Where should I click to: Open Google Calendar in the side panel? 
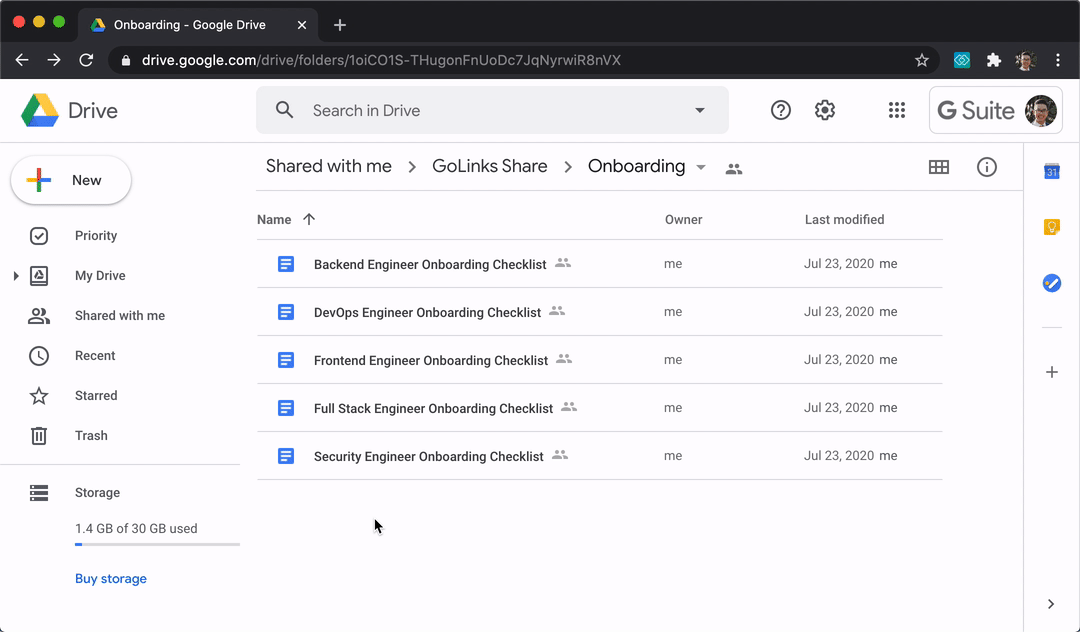[1051, 172]
